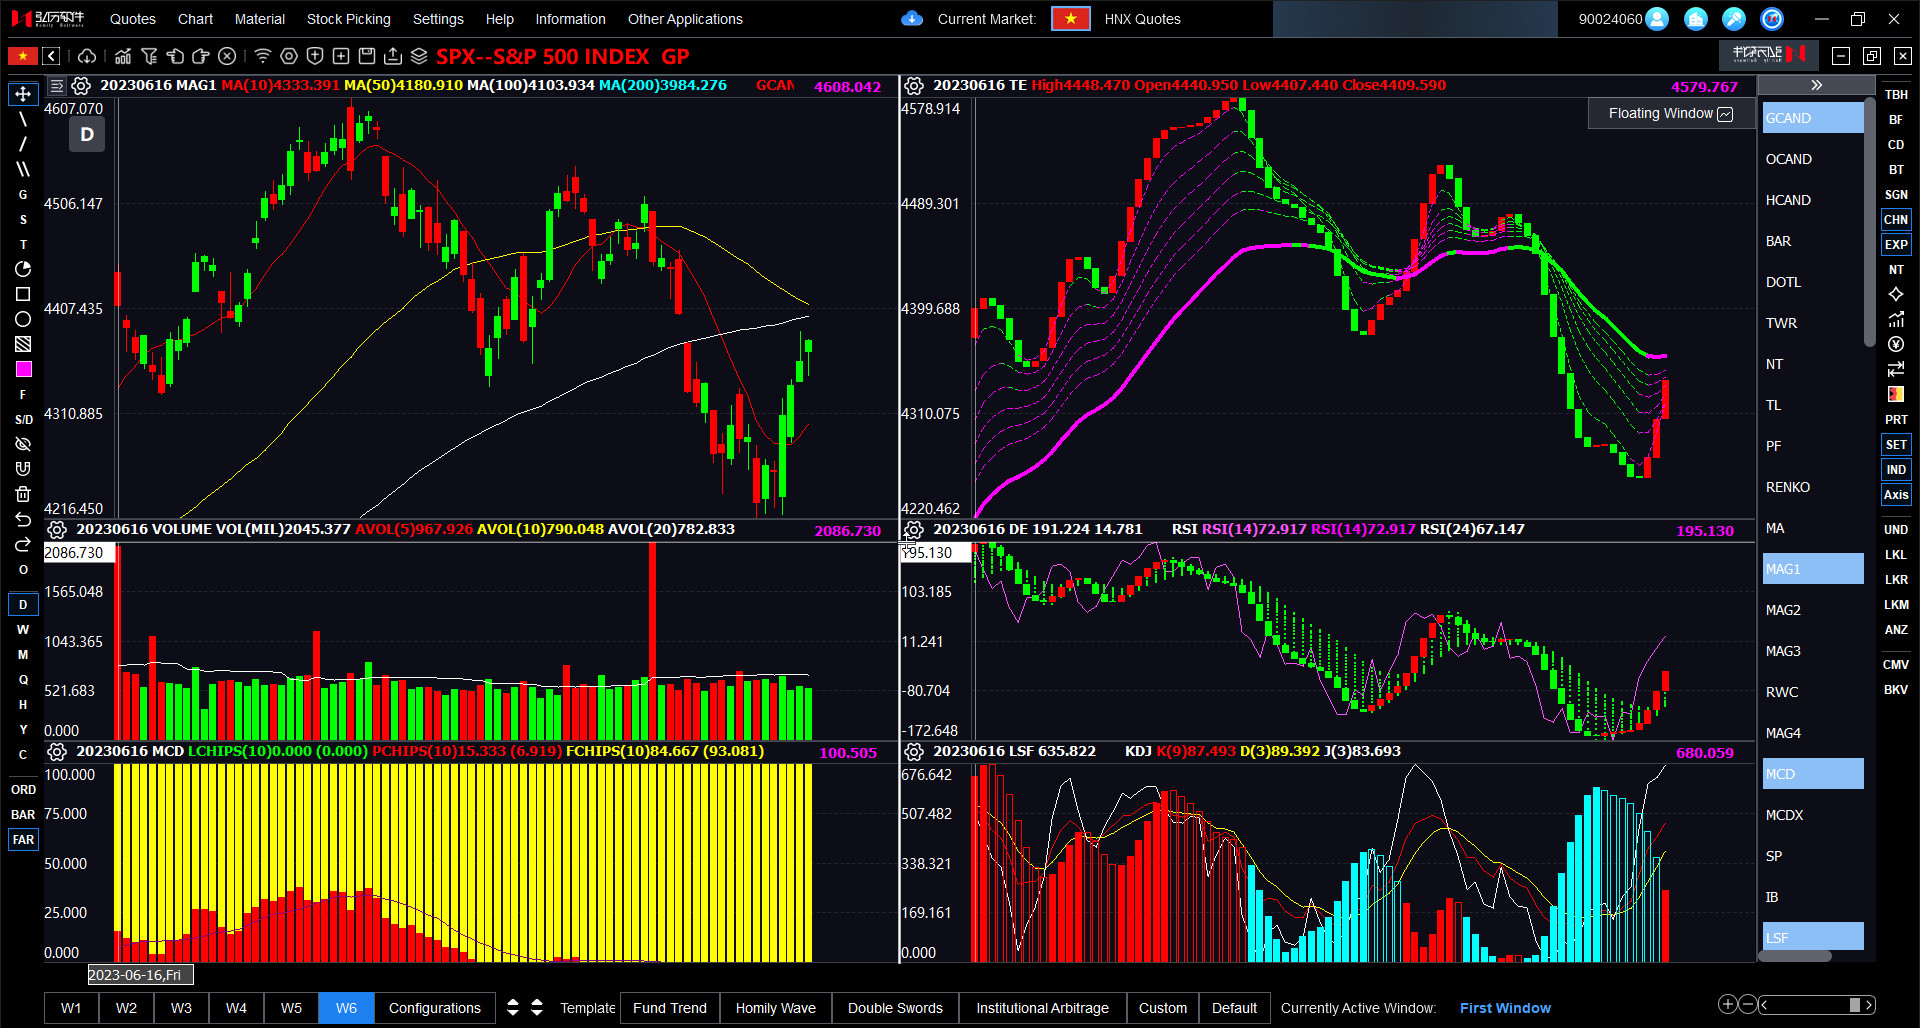
Task: Open the Stock Picking menu
Action: [x=348, y=19]
